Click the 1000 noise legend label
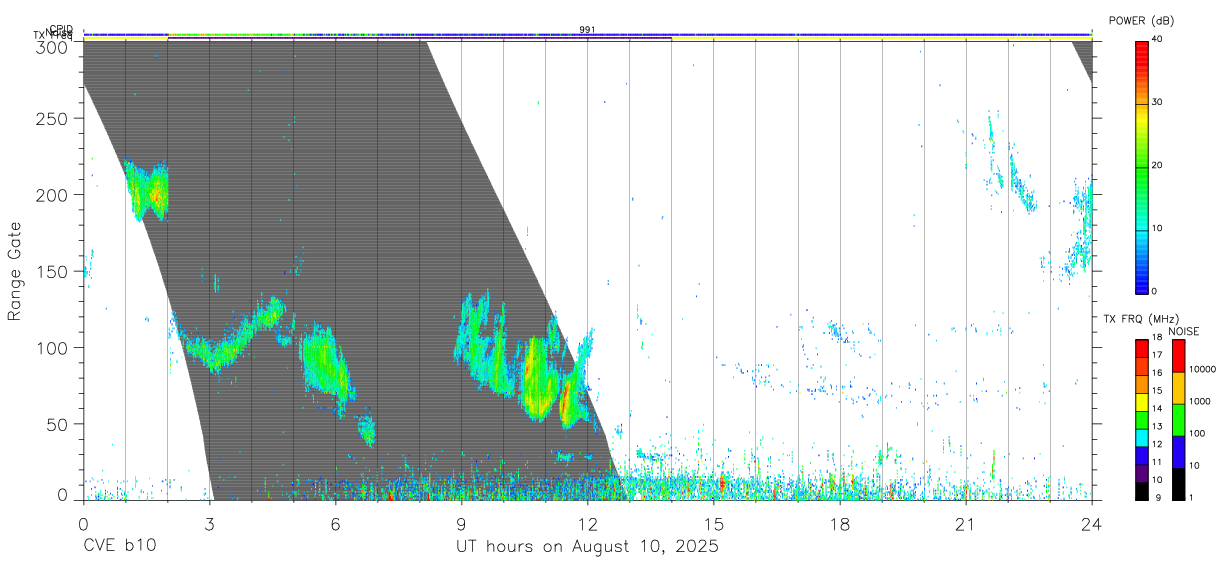This screenshot has height=567, width=1228. tap(1201, 401)
